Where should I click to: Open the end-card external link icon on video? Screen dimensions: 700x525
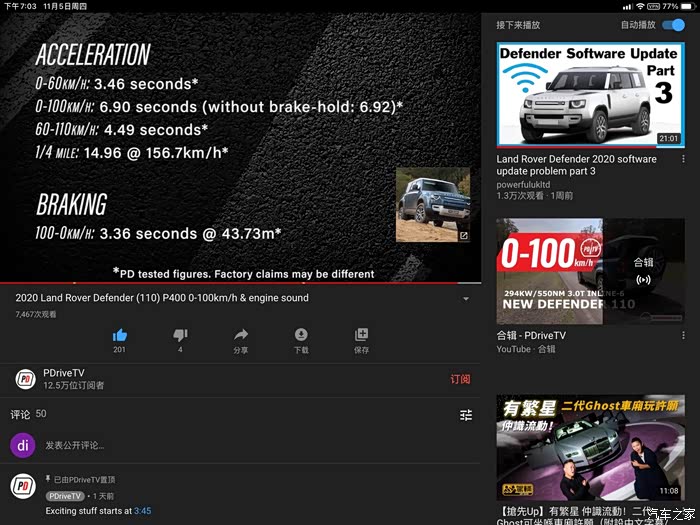click(463, 236)
